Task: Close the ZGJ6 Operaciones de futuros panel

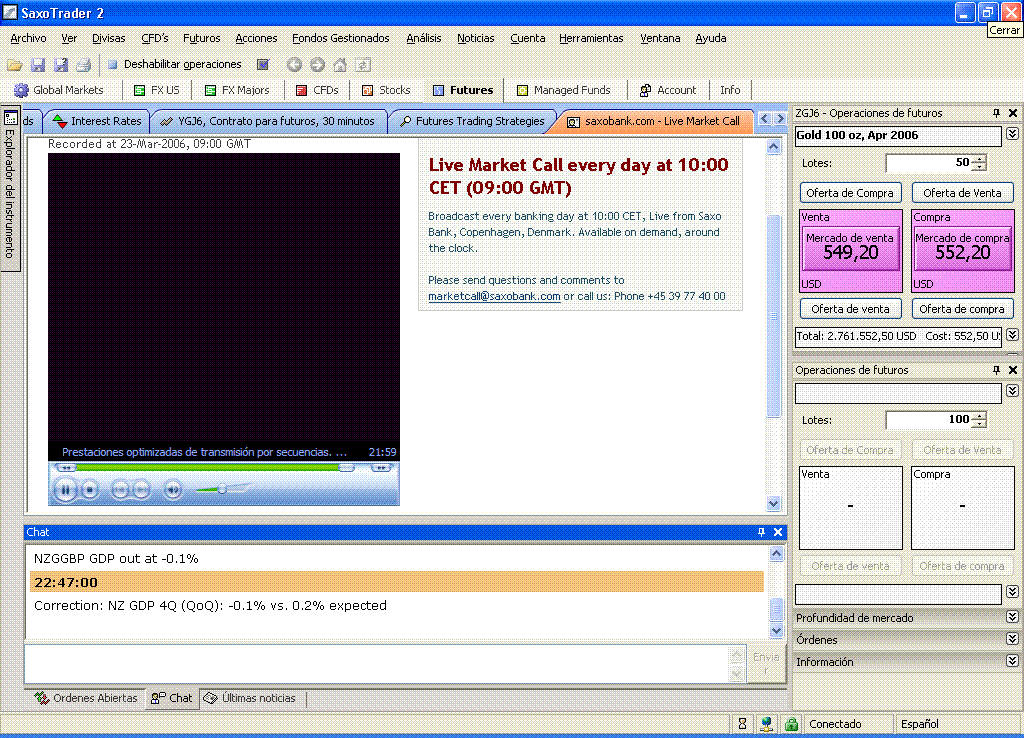Action: pos(1013,113)
